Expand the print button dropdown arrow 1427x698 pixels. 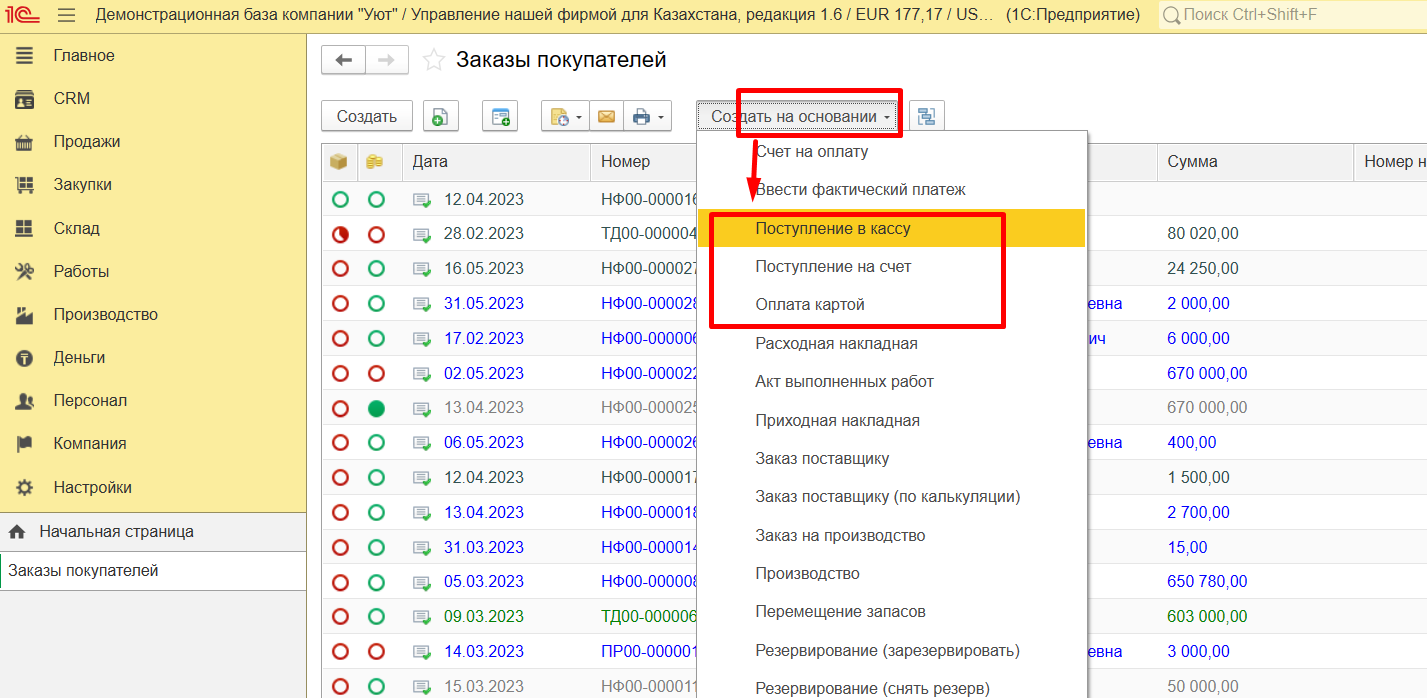coord(660,118)
